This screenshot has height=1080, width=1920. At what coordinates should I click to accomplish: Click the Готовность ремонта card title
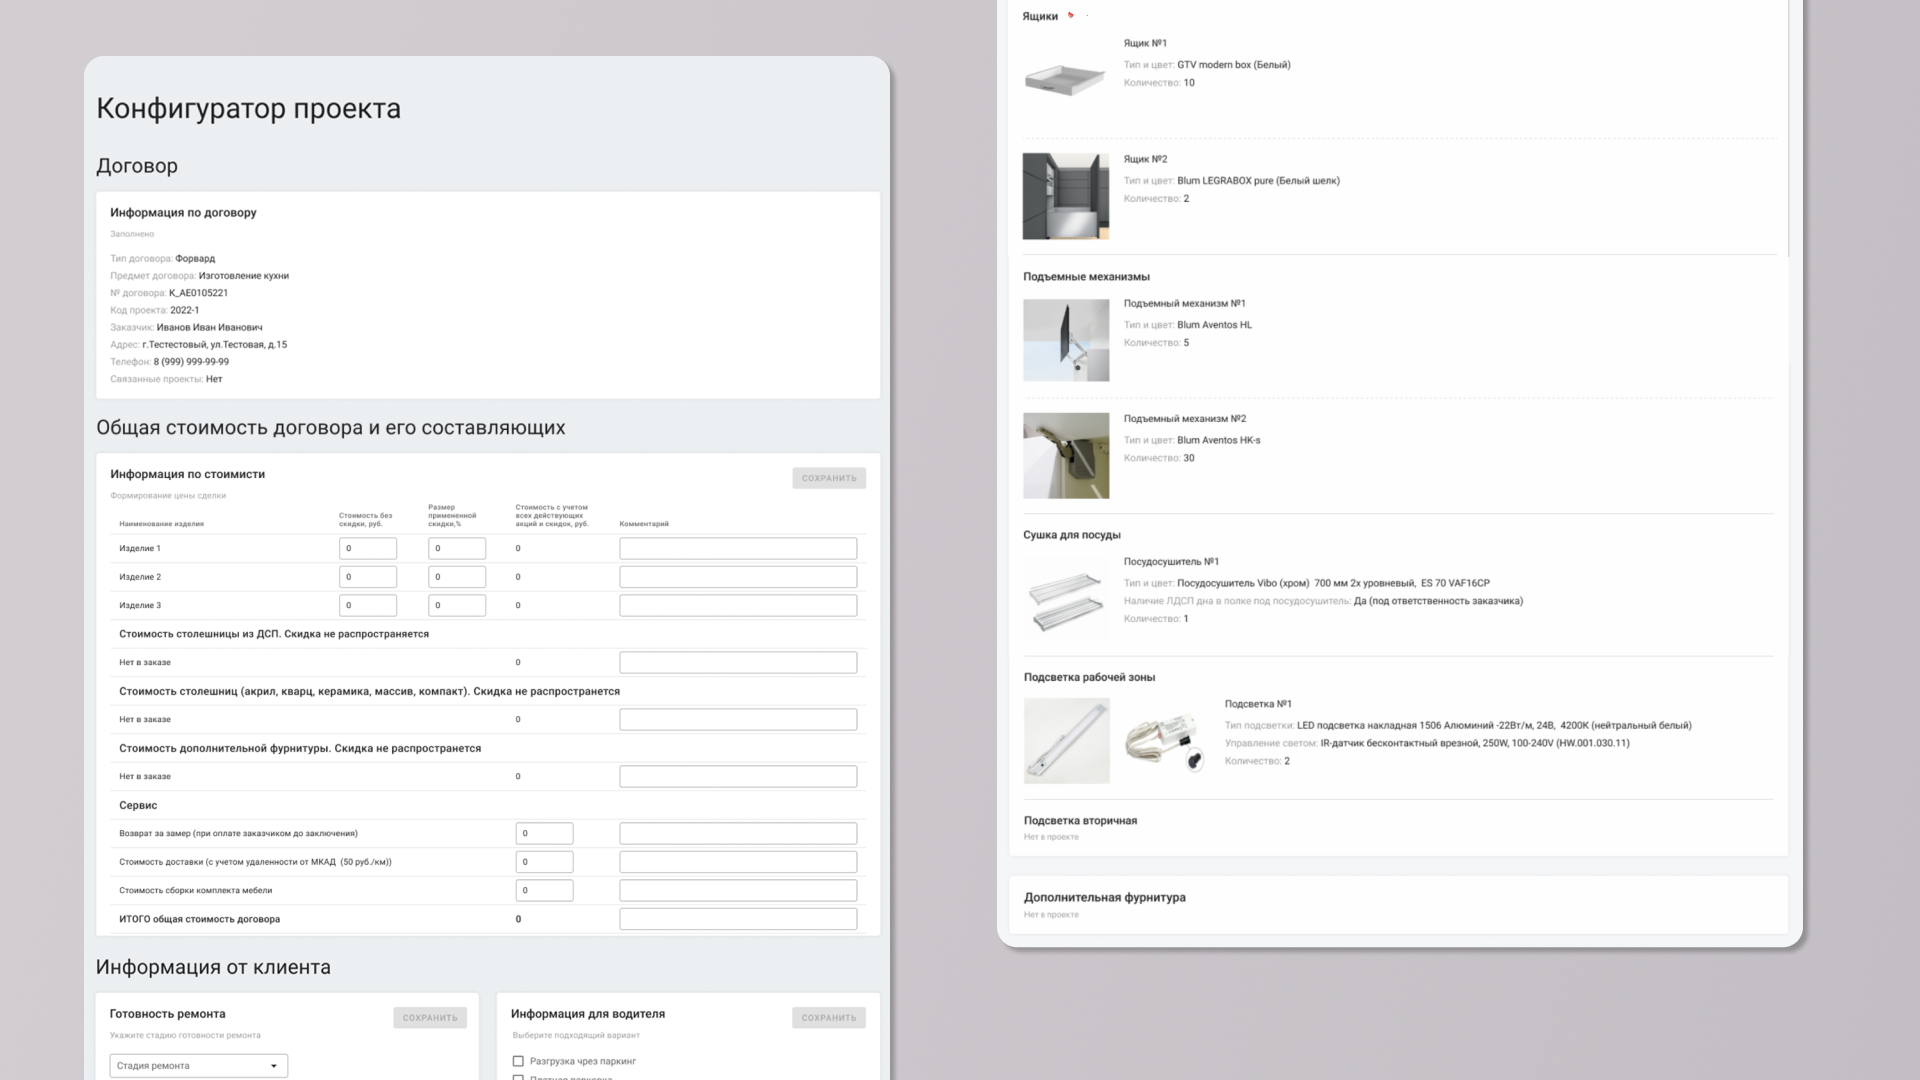point(168,1014)
